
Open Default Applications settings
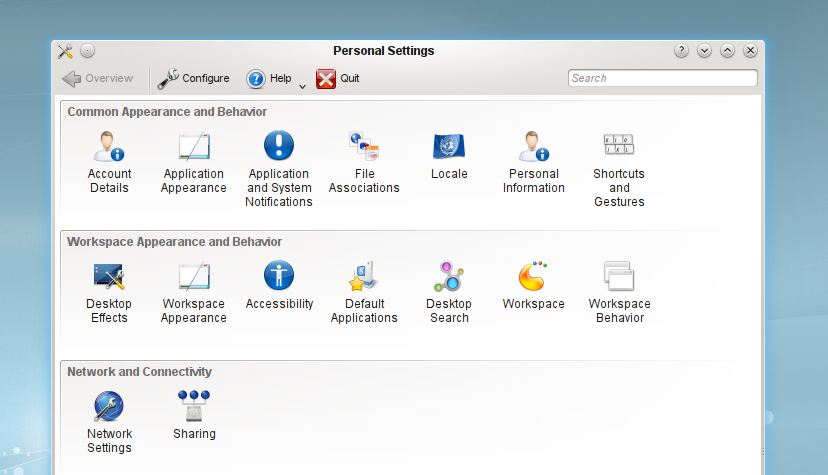click(x=364, y=292)
